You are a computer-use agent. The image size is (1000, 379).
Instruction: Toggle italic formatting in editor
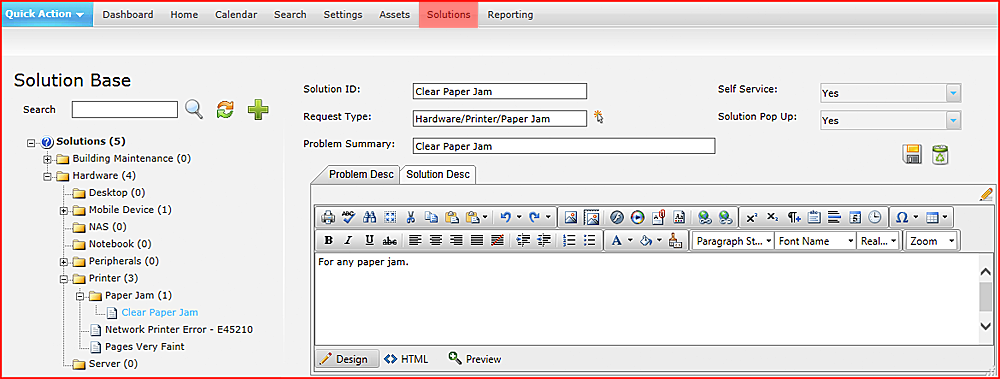tap(348, 241)
